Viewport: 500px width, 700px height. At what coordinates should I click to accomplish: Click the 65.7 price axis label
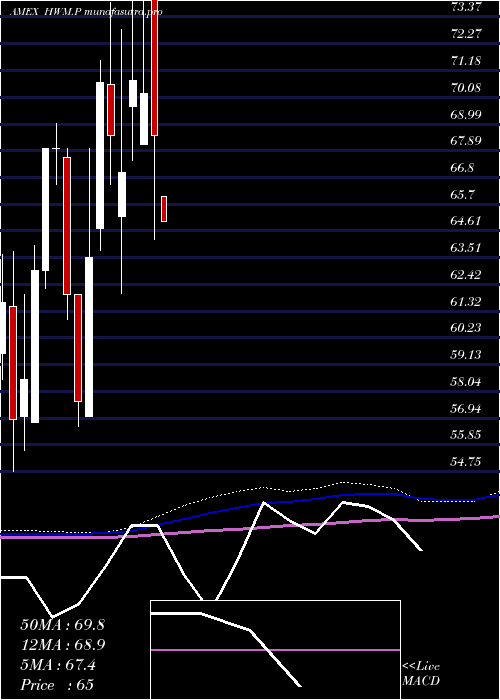pos(466,194)
